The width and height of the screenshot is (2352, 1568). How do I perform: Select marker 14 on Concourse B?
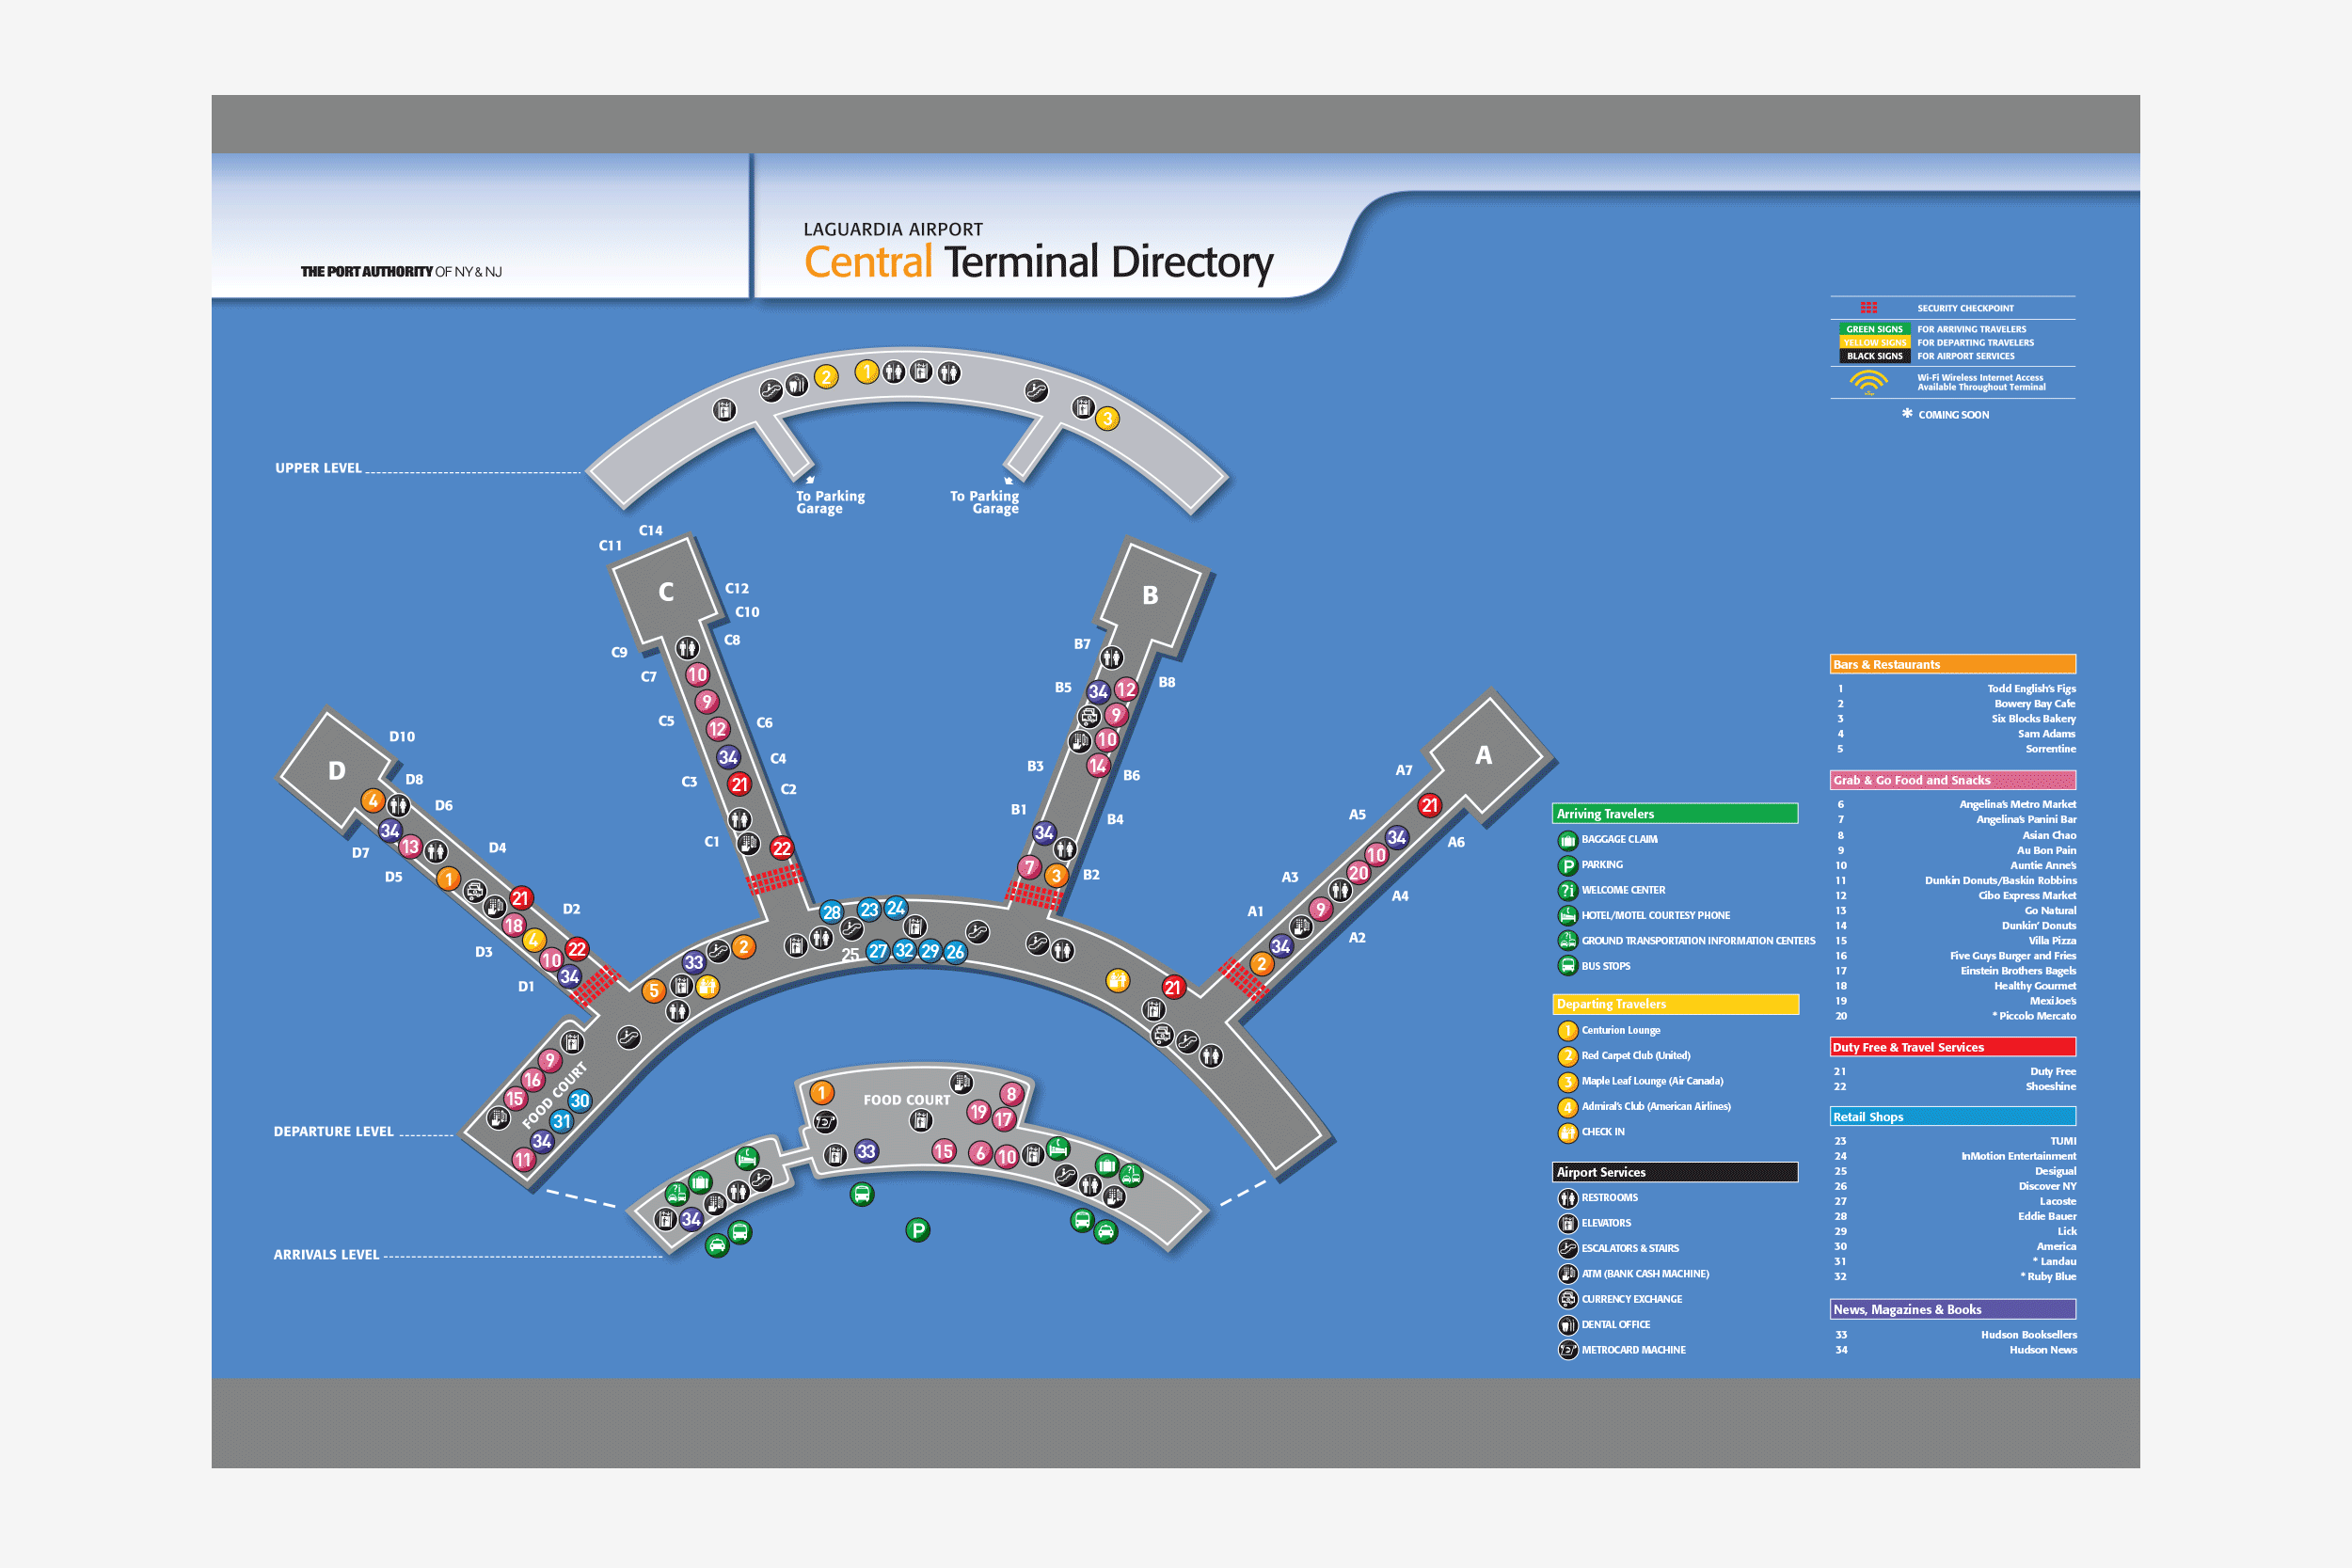point(1097,766)
